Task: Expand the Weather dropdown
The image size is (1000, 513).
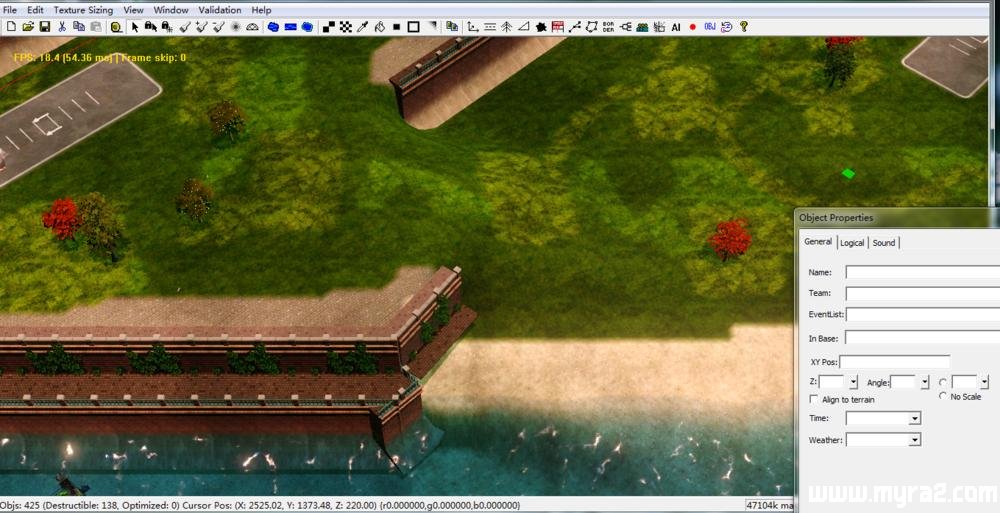Action: pos(914,440)
